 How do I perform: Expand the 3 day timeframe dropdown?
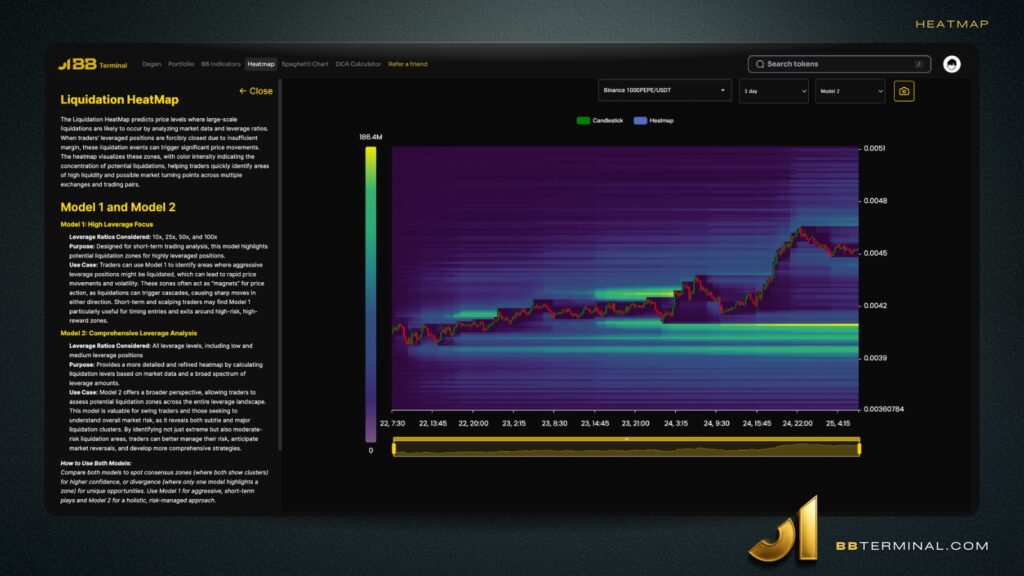tap(773, 91)
